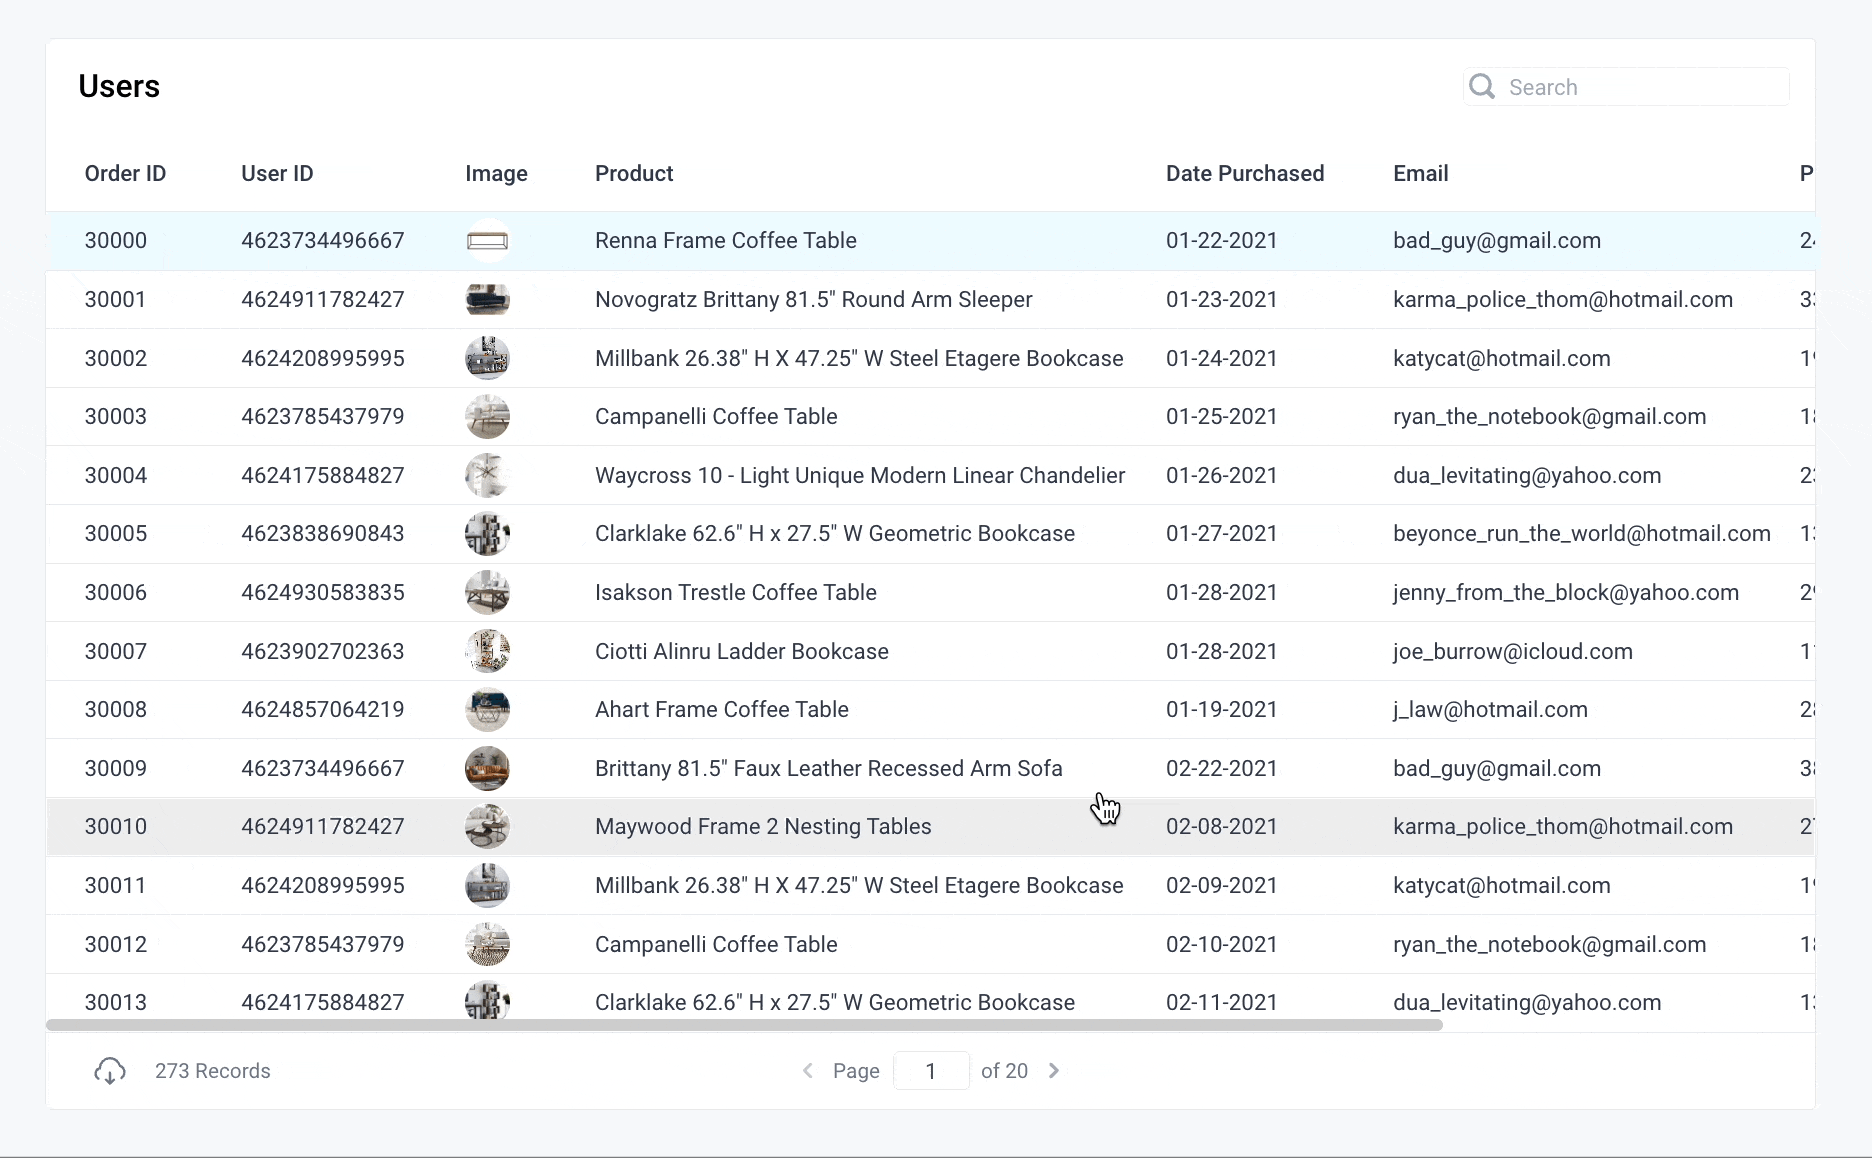Click email joe_burrow@icloud.com
The width and height of the screenshot is (1872, 1158).
point(1512,652)
